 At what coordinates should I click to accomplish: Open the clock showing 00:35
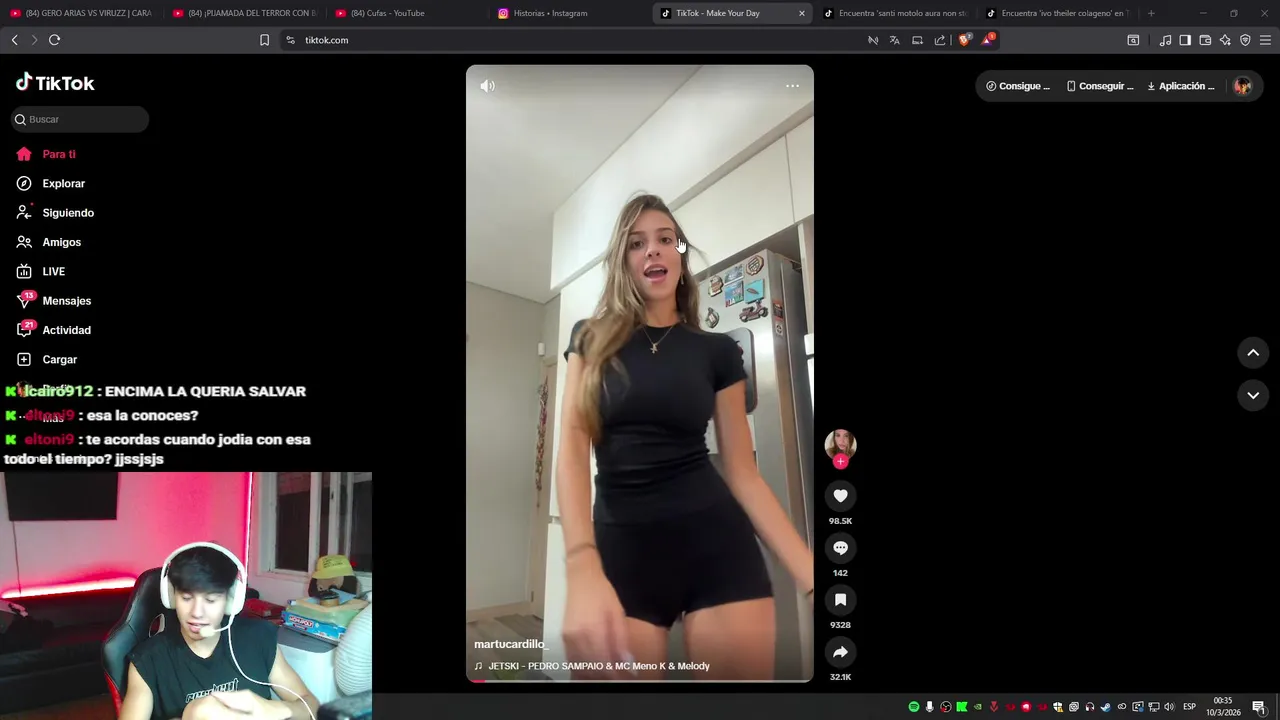point(1223,707)
